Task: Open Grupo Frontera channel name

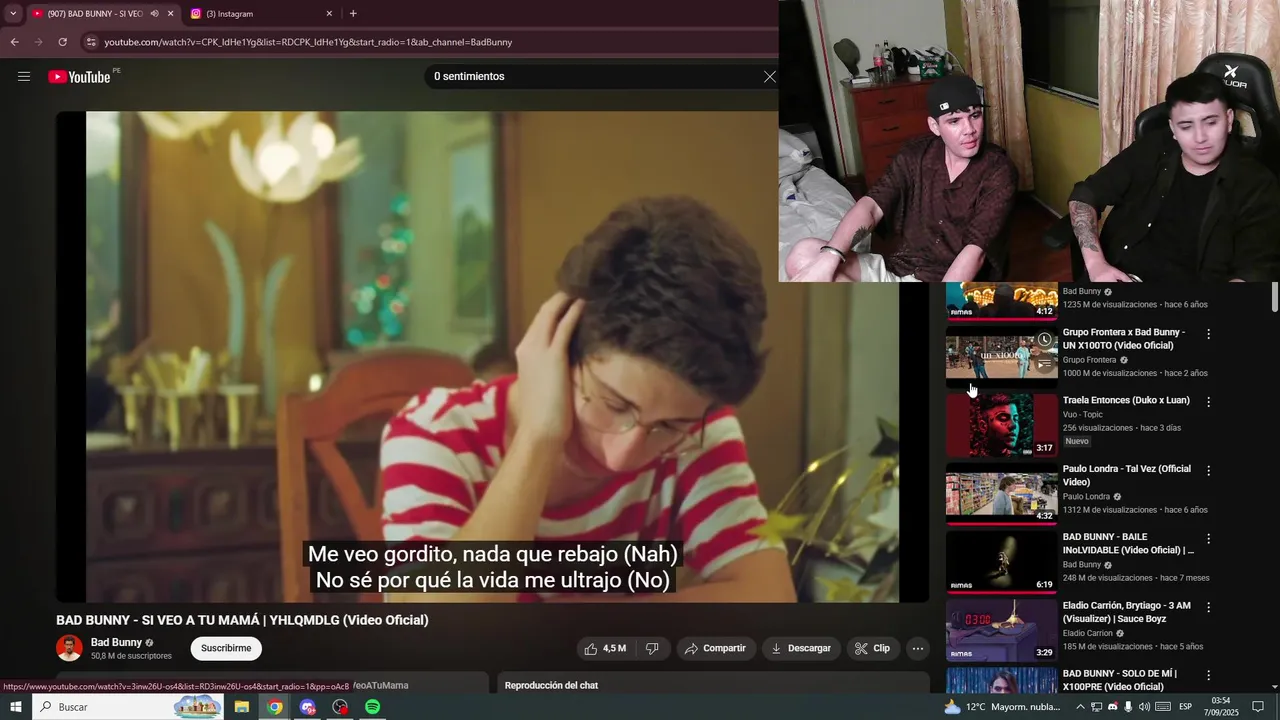Action: coord(1089,360)
